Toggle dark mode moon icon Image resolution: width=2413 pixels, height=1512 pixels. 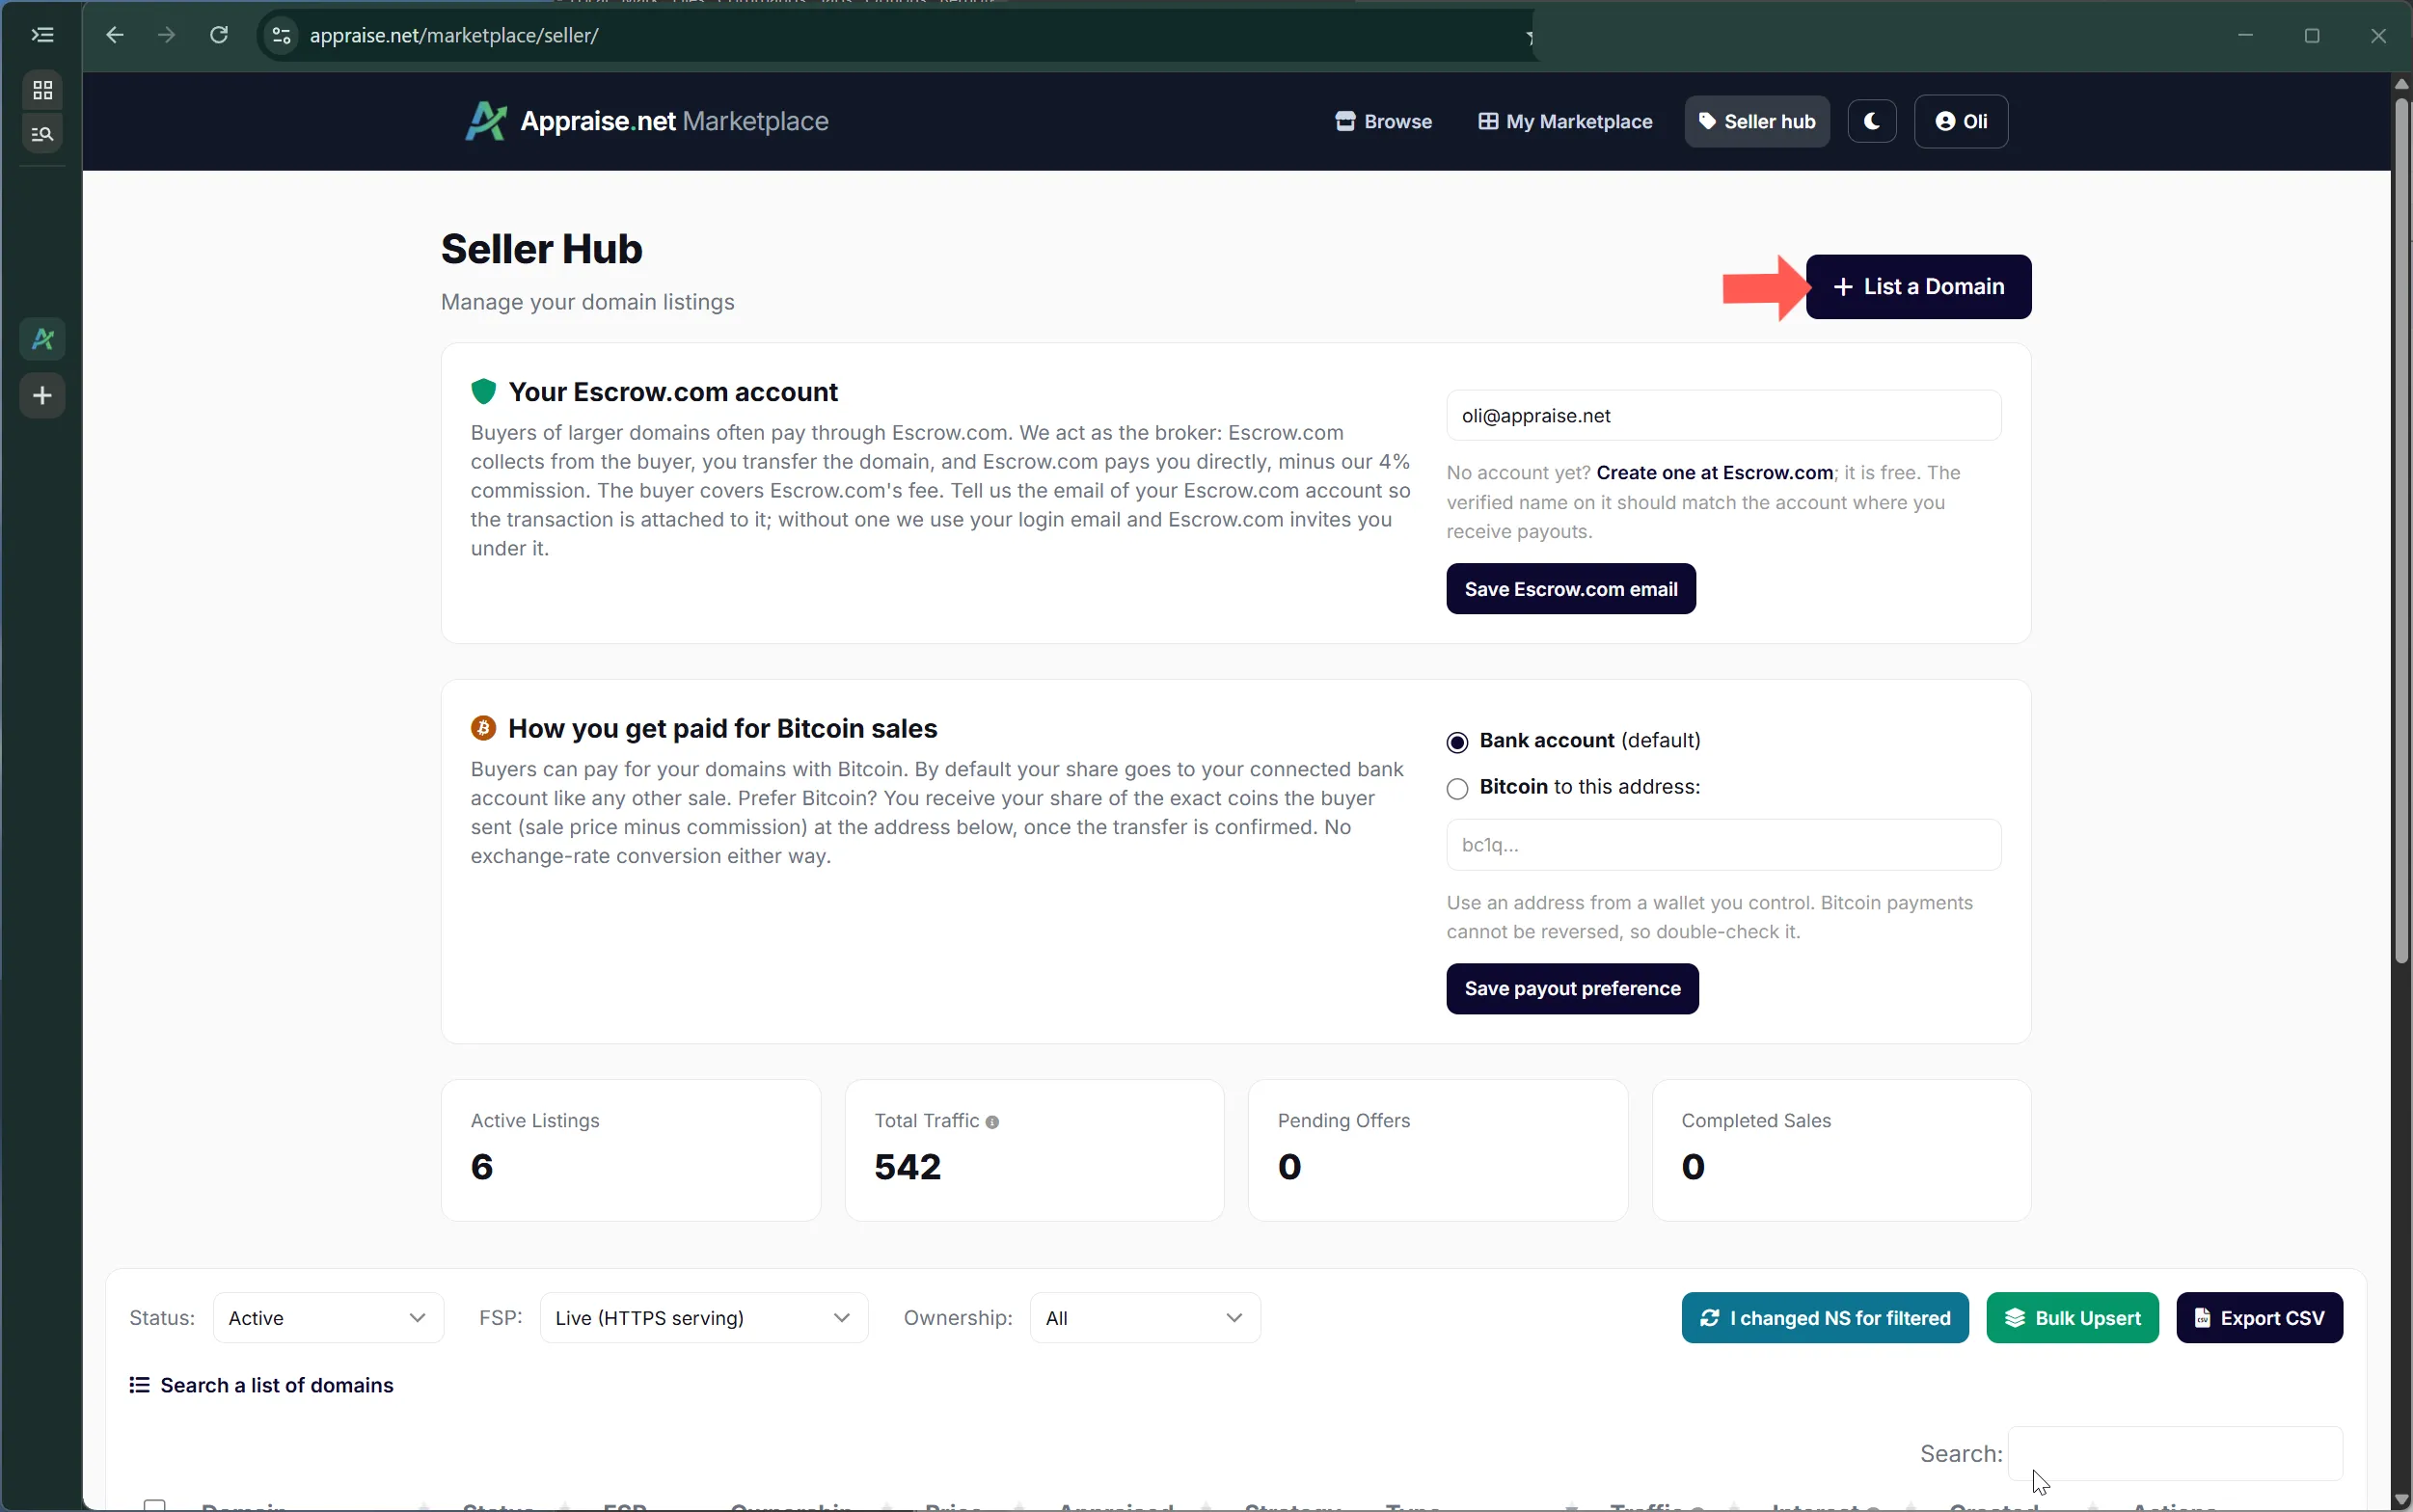[1871, 121]
